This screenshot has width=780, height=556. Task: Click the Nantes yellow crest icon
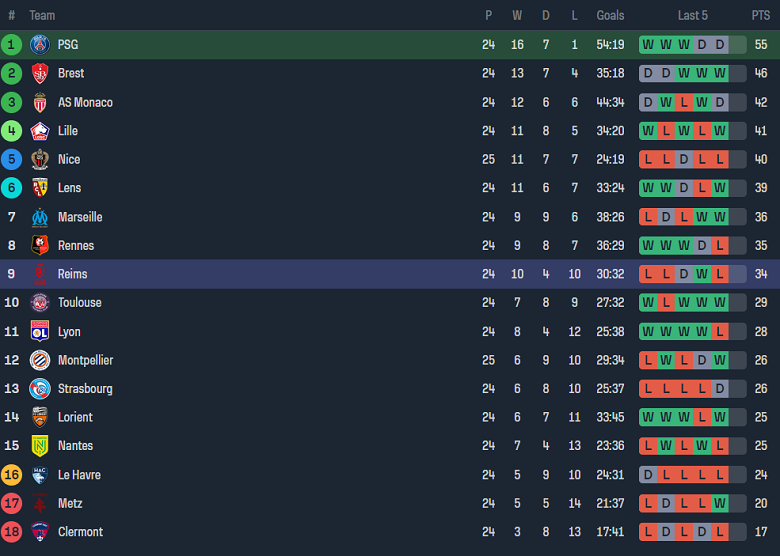[x=40, y=446]
